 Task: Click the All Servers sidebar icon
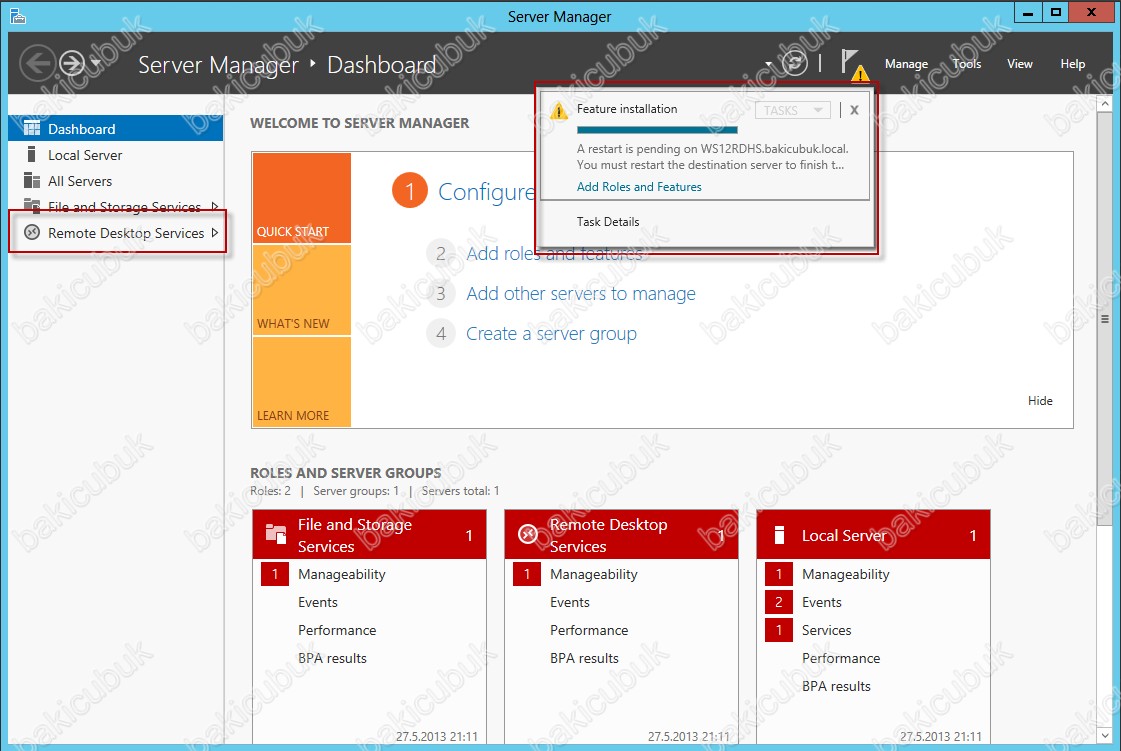click(31, 180)
